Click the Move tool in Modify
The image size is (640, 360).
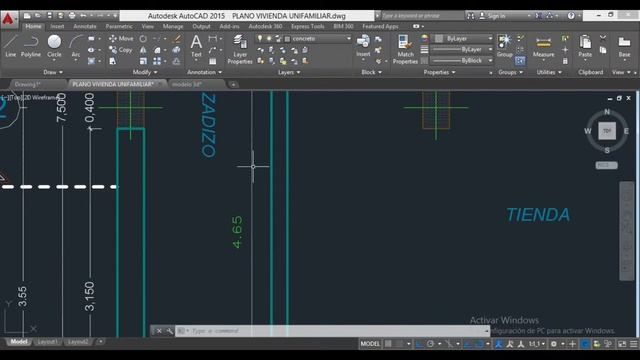click(121, 38)
